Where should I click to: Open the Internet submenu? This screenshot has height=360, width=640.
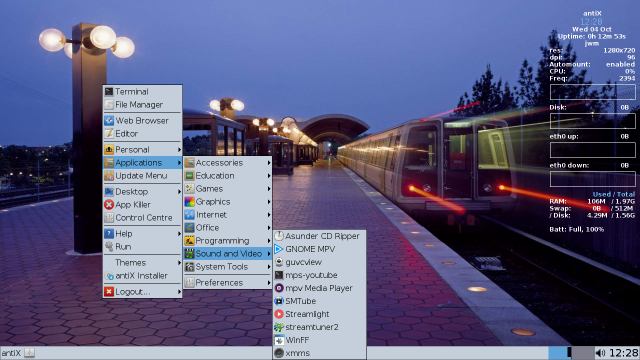[227, 215]
